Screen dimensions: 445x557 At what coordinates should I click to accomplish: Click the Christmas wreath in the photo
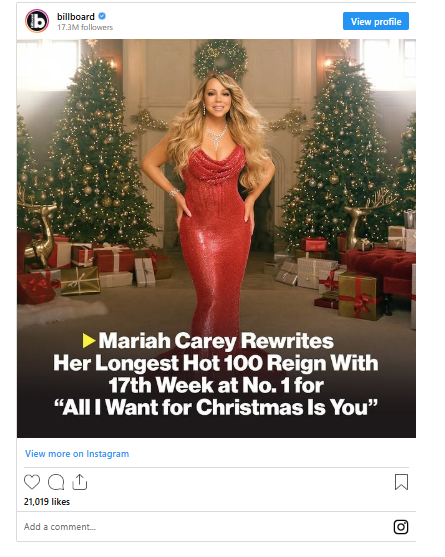pyautogui.click(x=221, y=59)
